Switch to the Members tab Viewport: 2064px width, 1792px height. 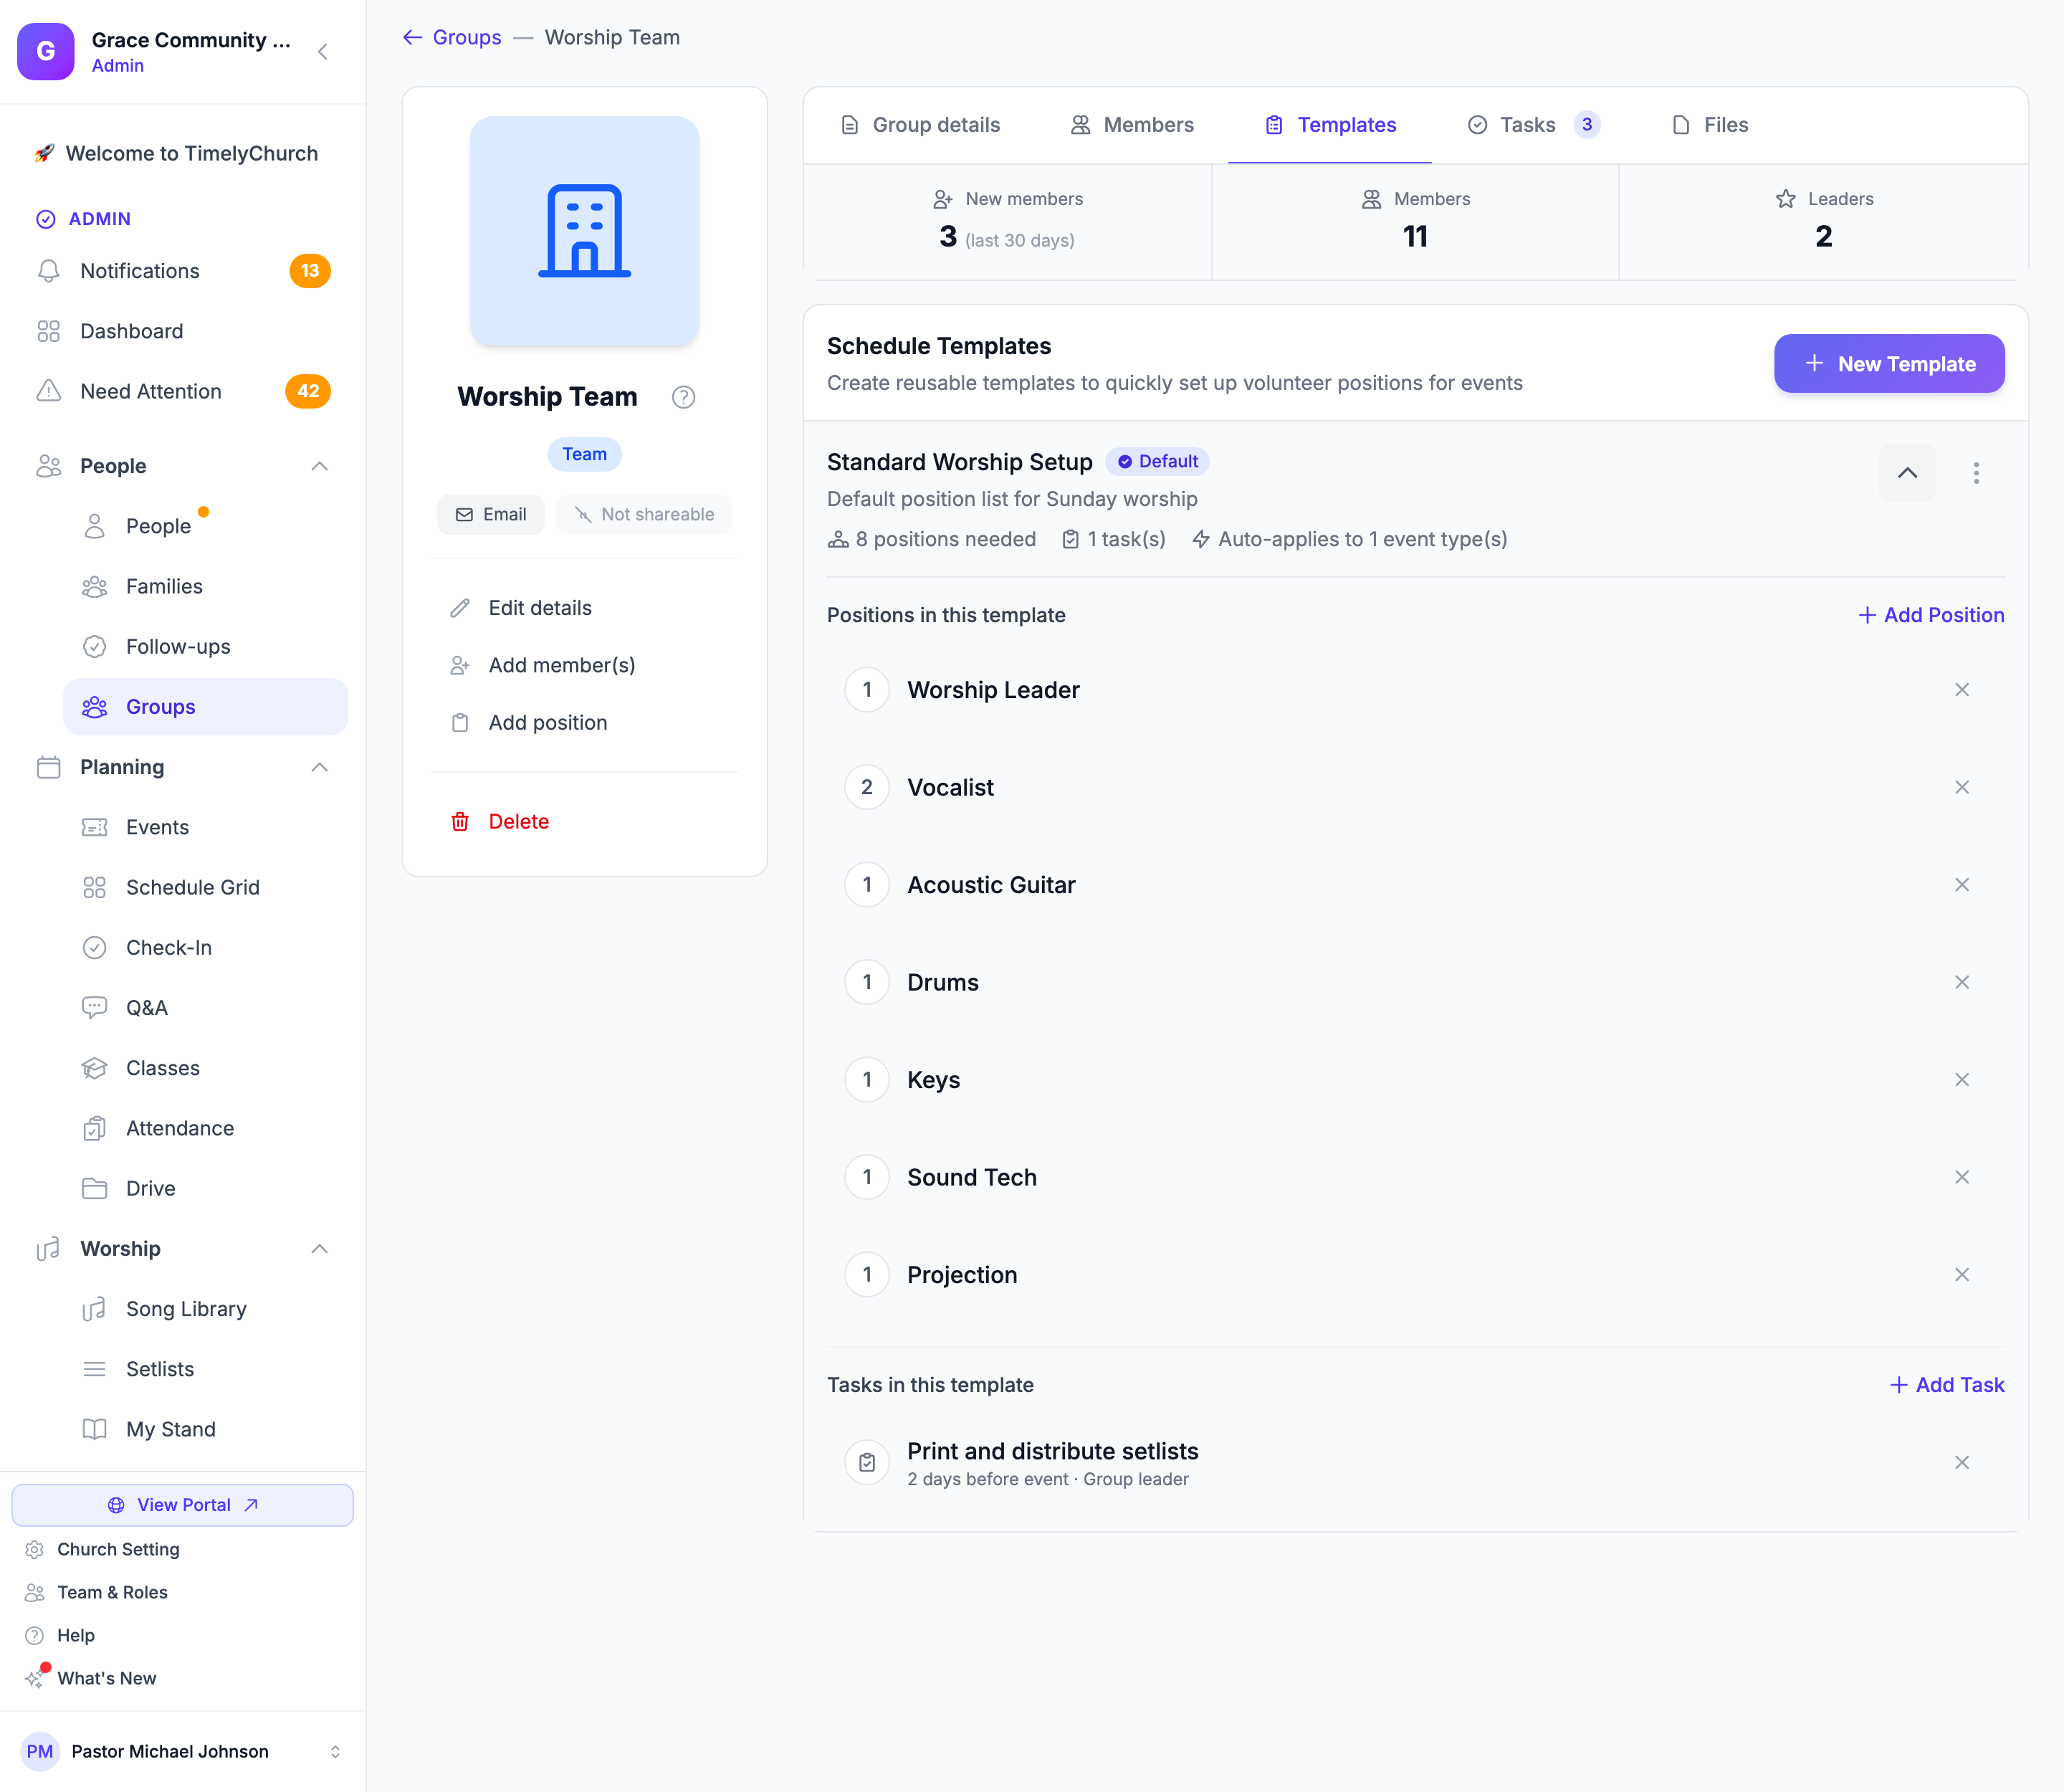[x=1132, y=125]
